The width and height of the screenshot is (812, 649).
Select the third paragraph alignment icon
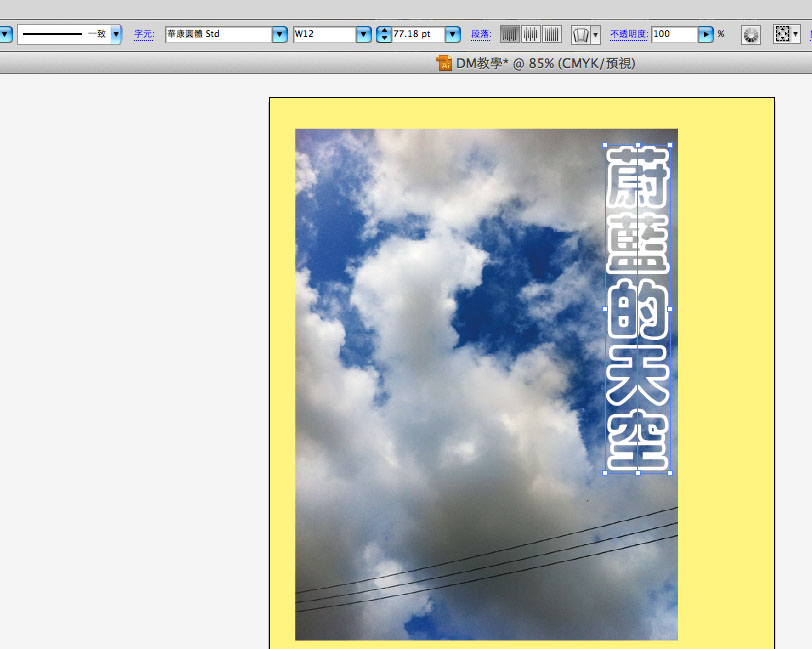pyautogui.click(x=552, y=35)
